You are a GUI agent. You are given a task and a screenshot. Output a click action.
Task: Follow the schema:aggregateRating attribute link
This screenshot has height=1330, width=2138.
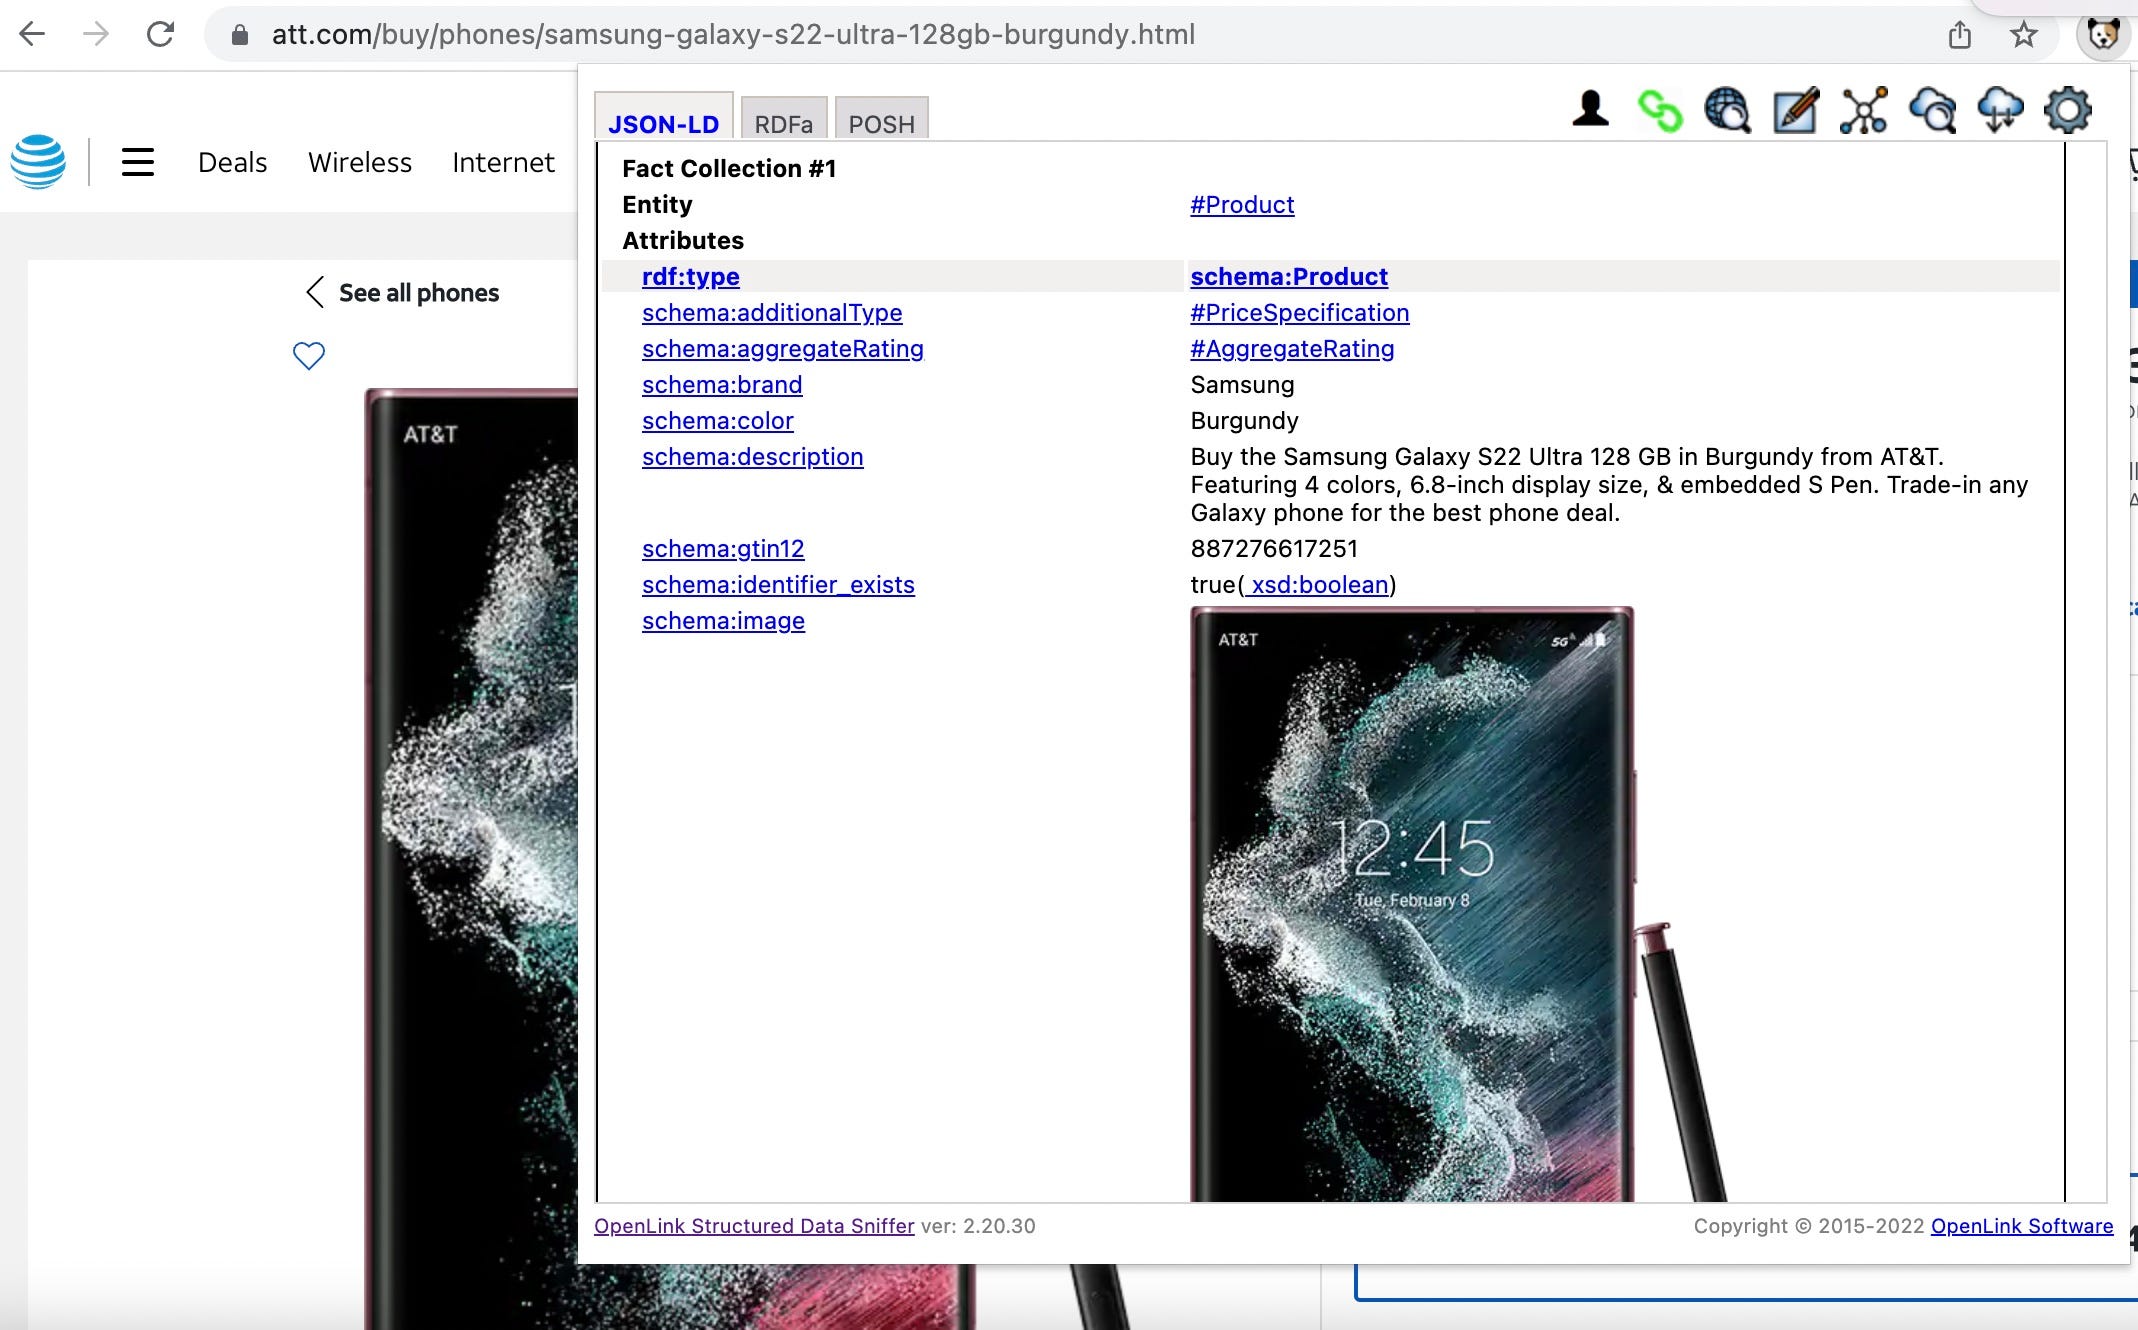coord(782,349)
